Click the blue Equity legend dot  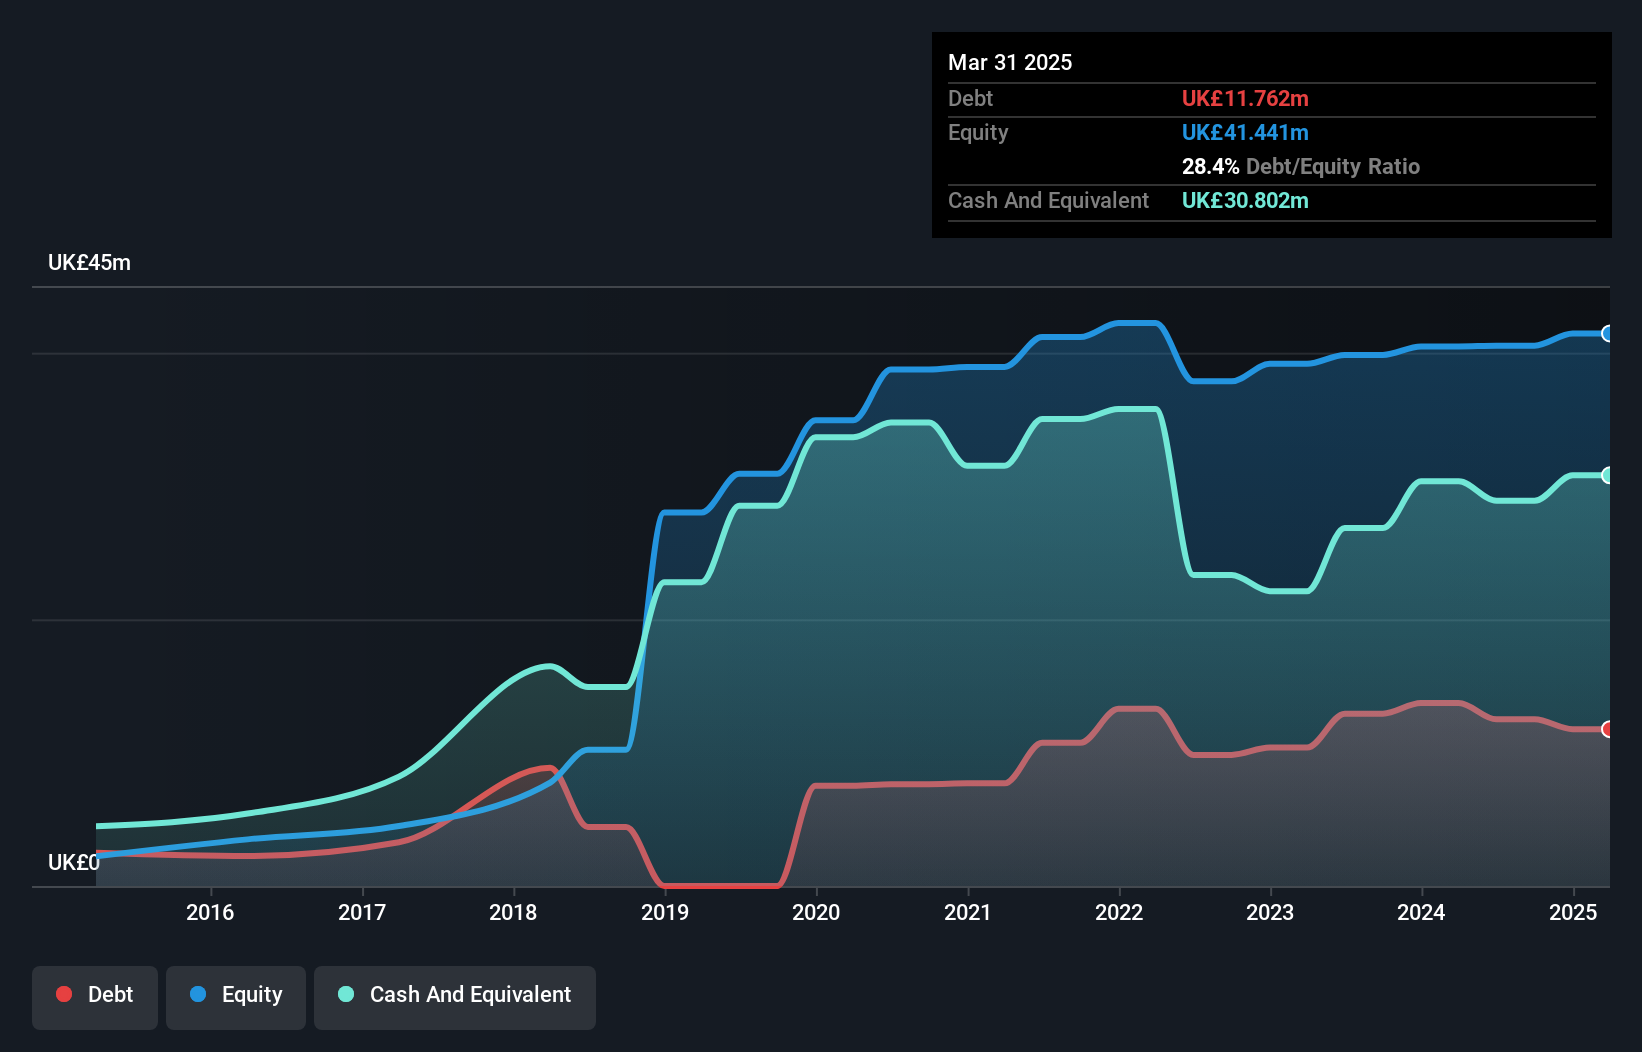point(199,994)
